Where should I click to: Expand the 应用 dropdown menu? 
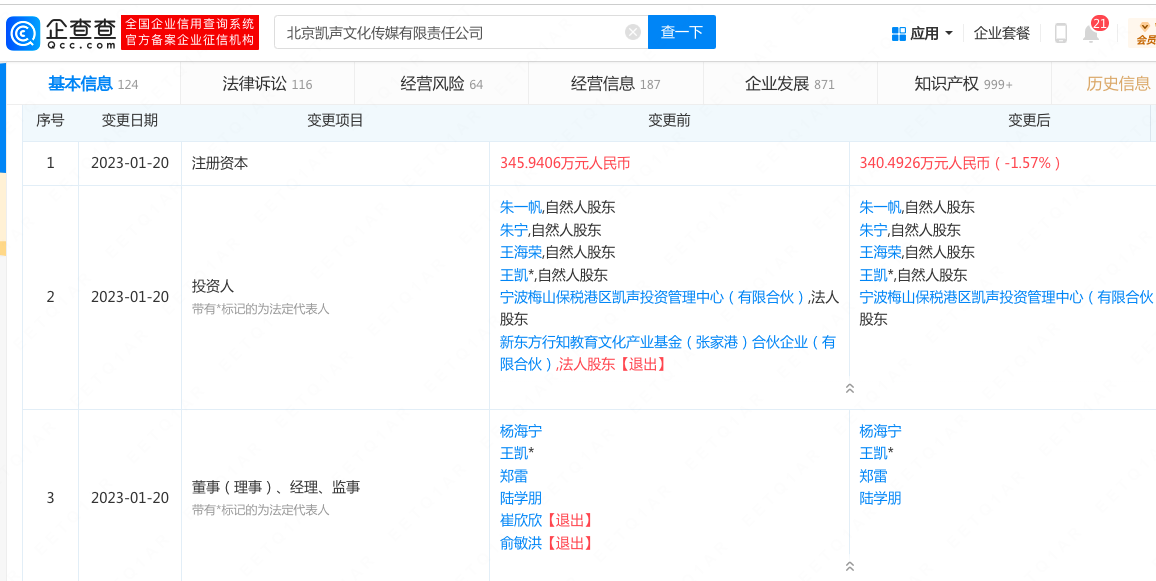tap(925, 32)
